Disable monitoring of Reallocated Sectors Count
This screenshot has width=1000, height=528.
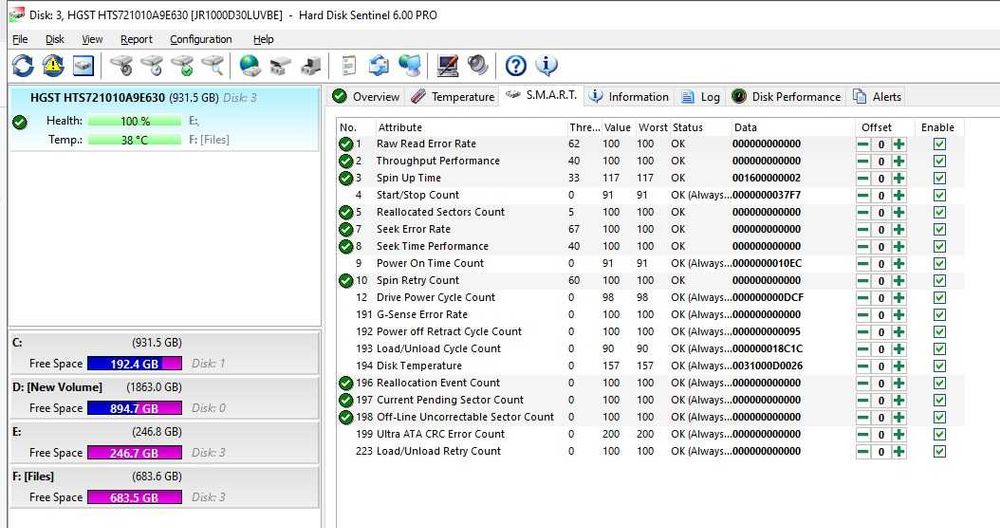939,212
